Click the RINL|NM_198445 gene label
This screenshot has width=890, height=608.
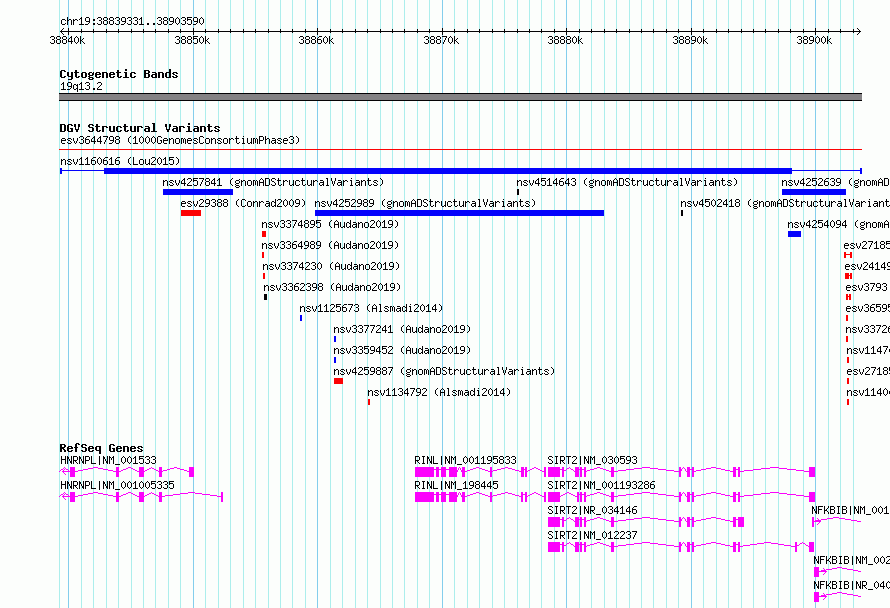coord(456,485)
